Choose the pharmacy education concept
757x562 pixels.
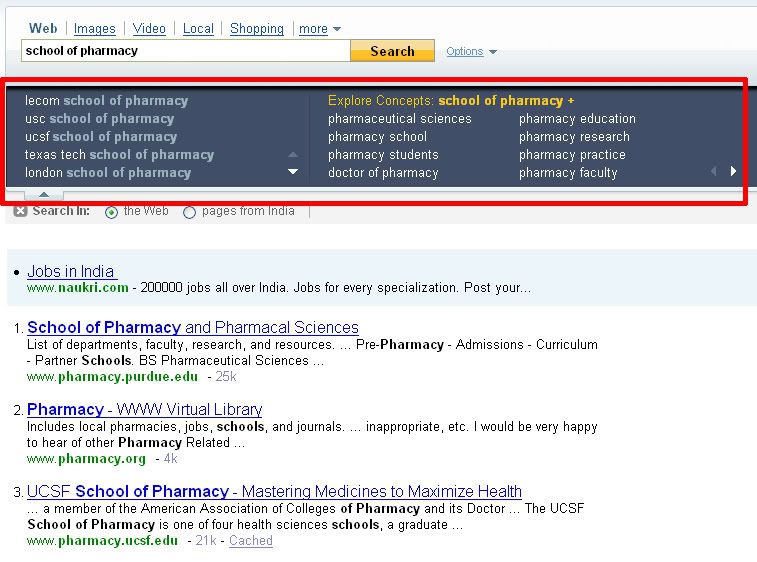point(577,118)
